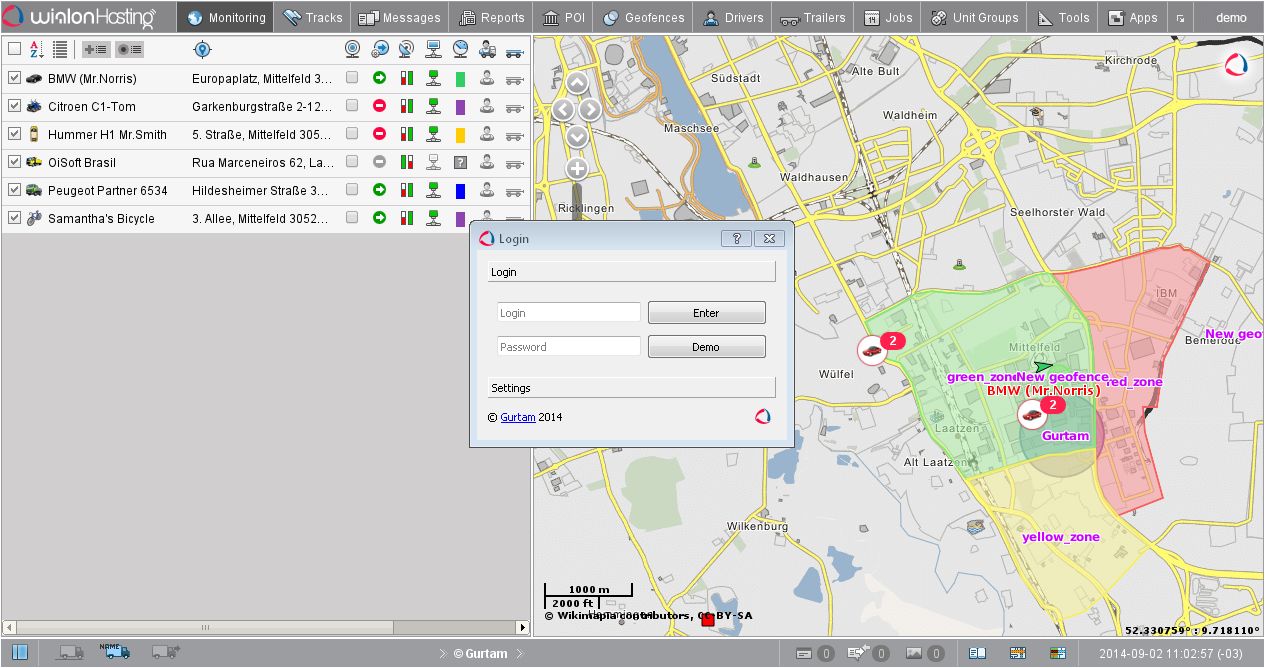
Task: Click the record-style list button in panel toolbar
Action: pos(129,49)
